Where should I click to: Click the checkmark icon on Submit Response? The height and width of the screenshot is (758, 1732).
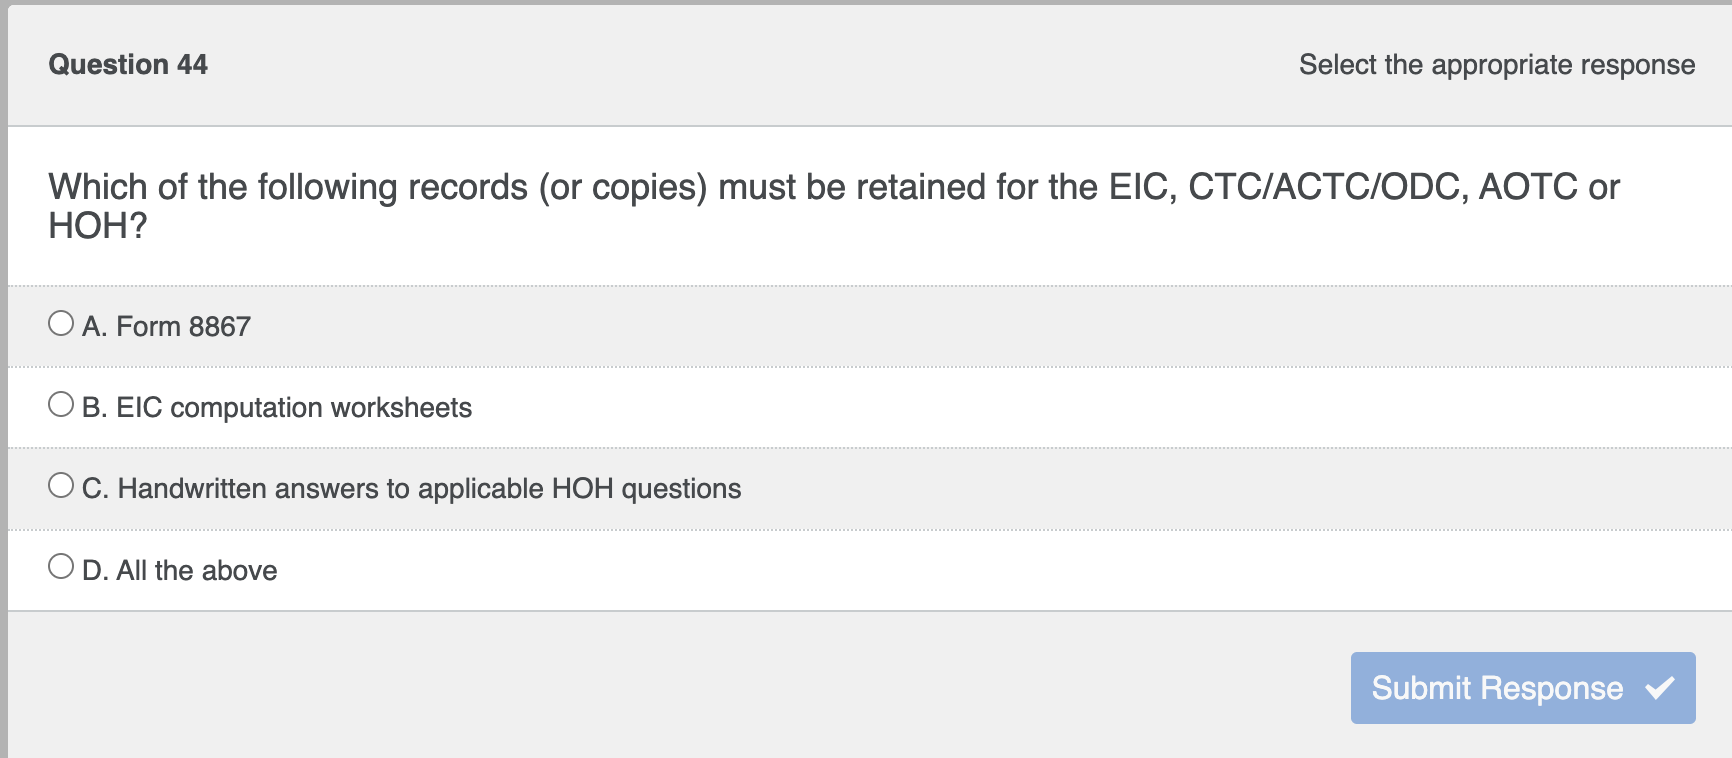(x=1660, y=687)
